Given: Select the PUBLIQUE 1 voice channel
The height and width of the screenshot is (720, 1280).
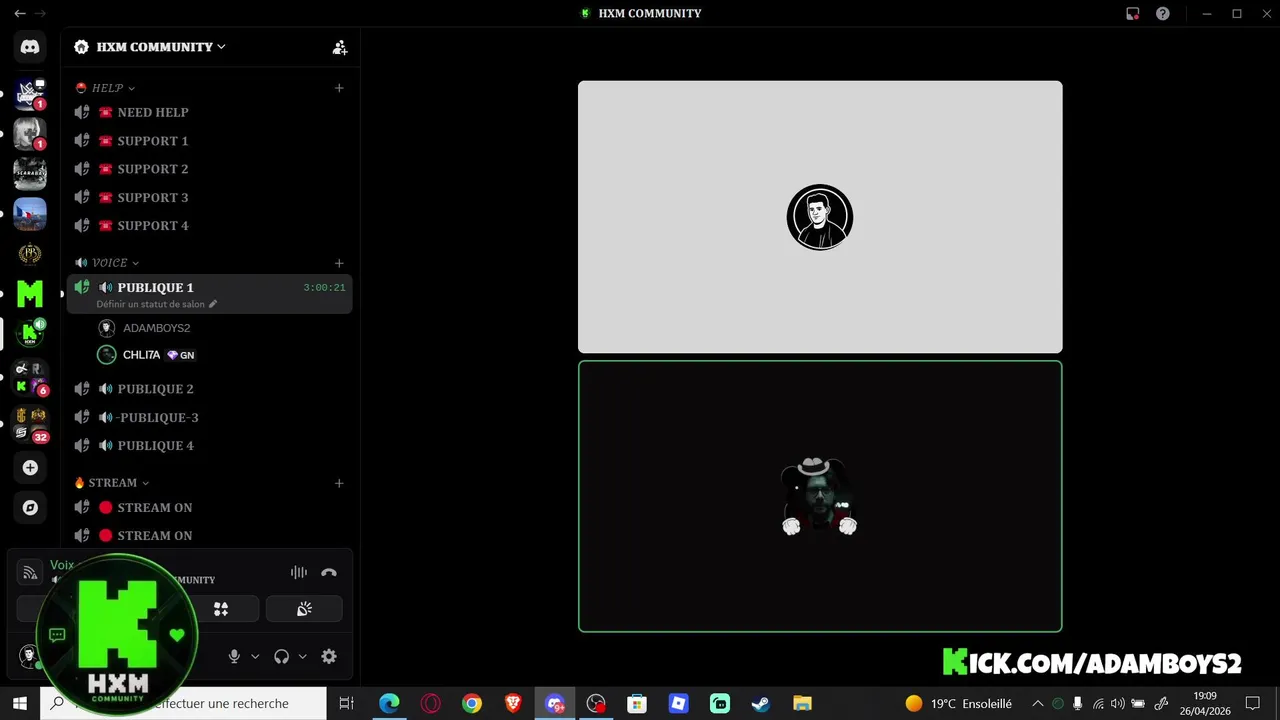Looking at the screenshot, I should (x=210, y=294).
